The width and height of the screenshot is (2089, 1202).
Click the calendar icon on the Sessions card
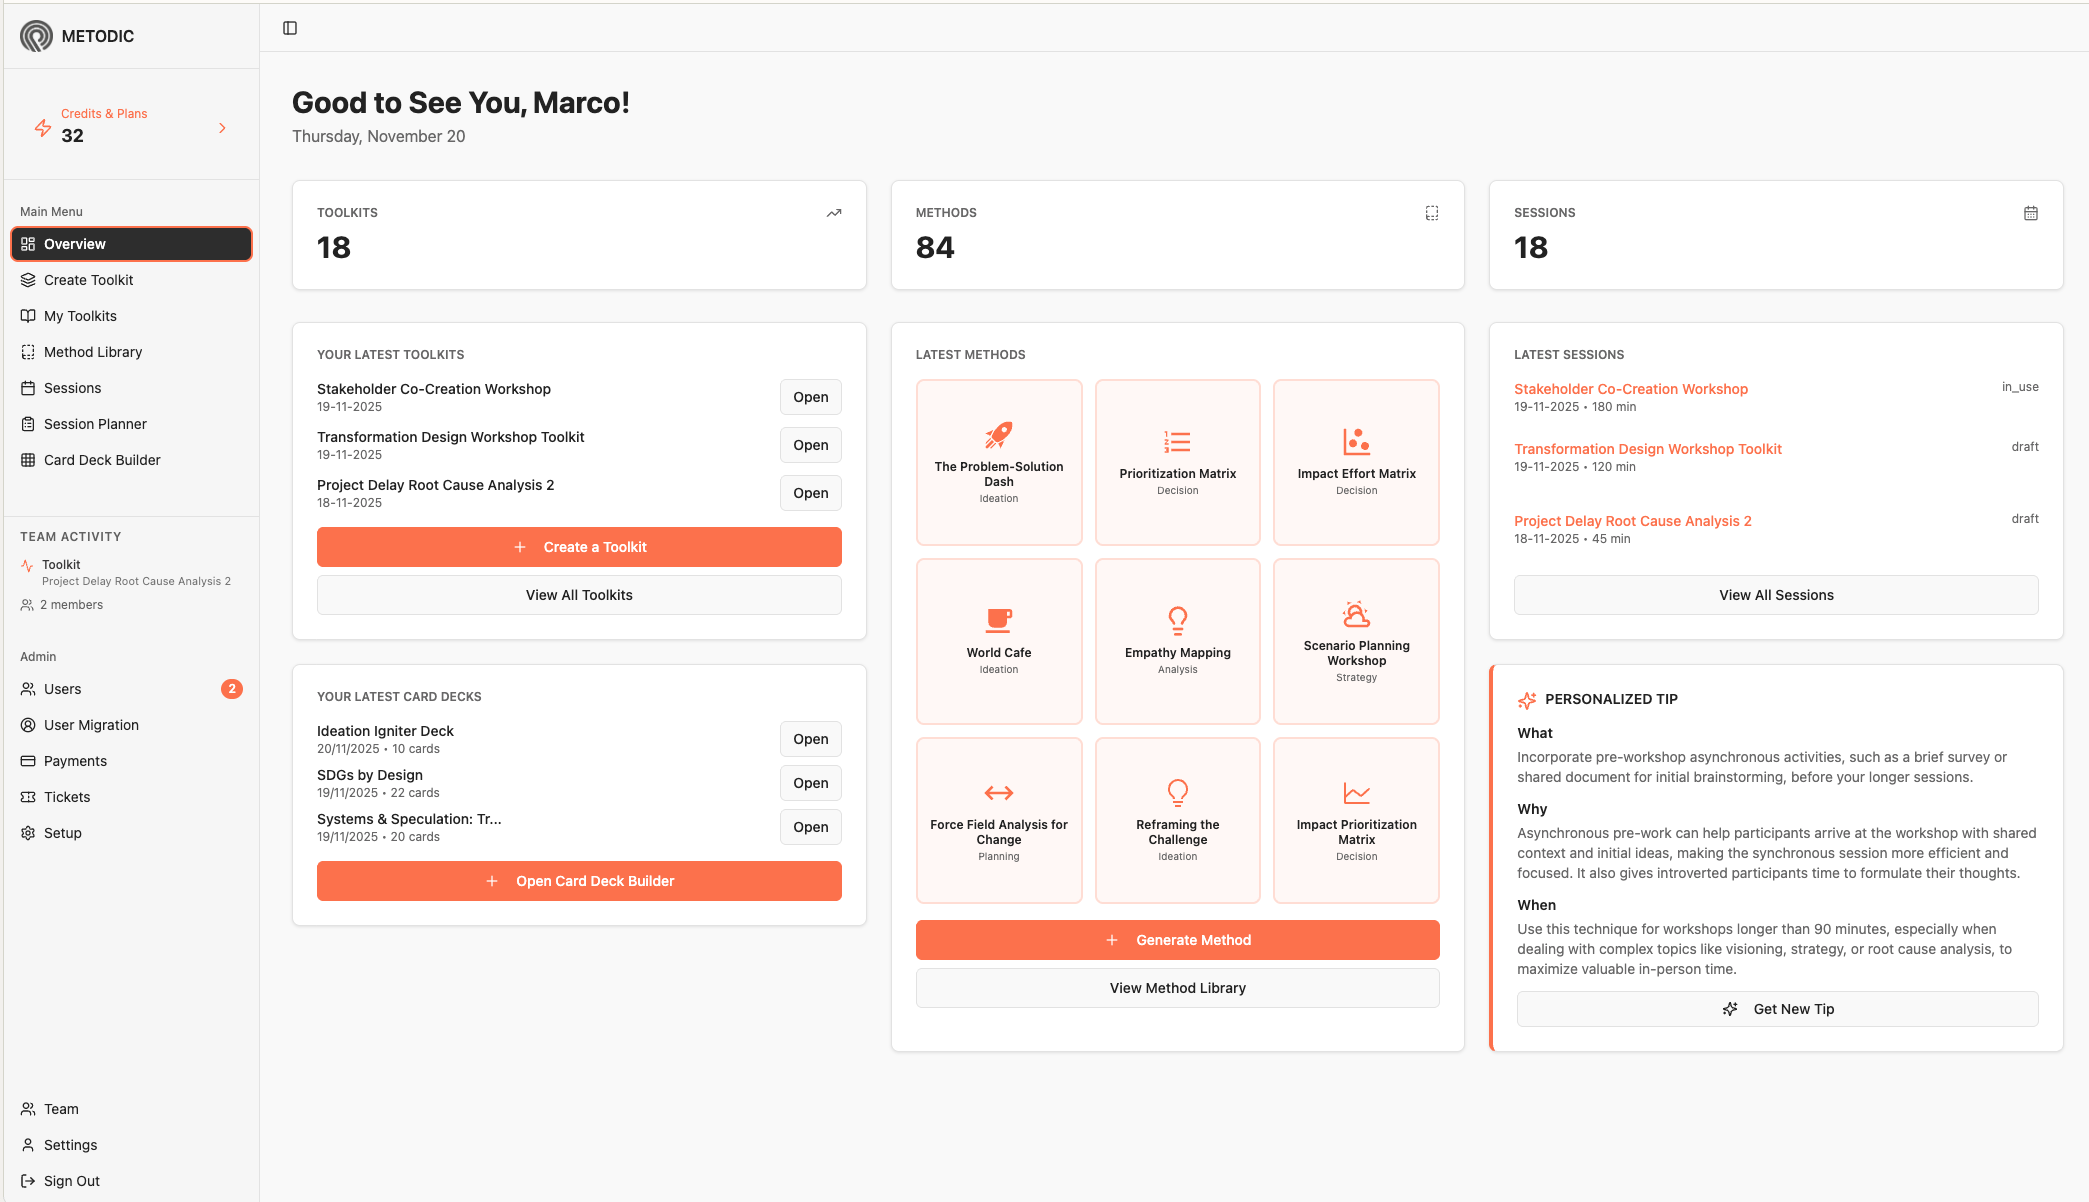[2030, 212]
